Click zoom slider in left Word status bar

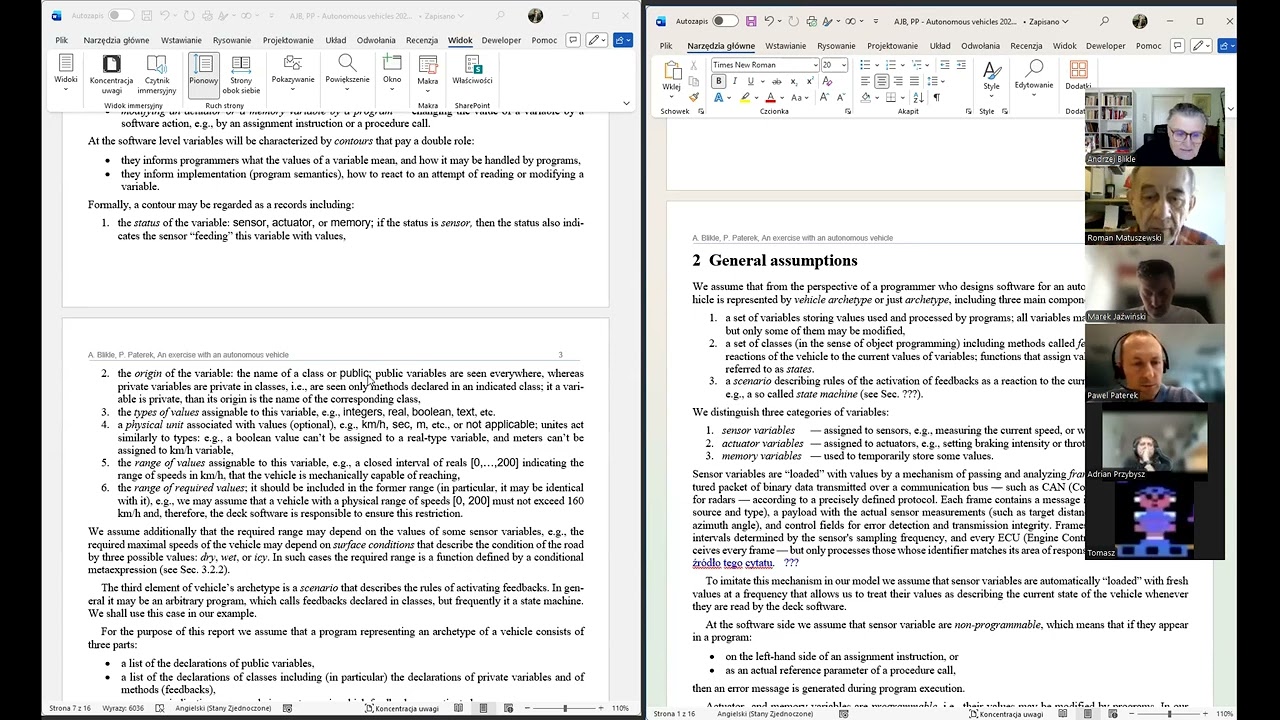tap(564, 708)
